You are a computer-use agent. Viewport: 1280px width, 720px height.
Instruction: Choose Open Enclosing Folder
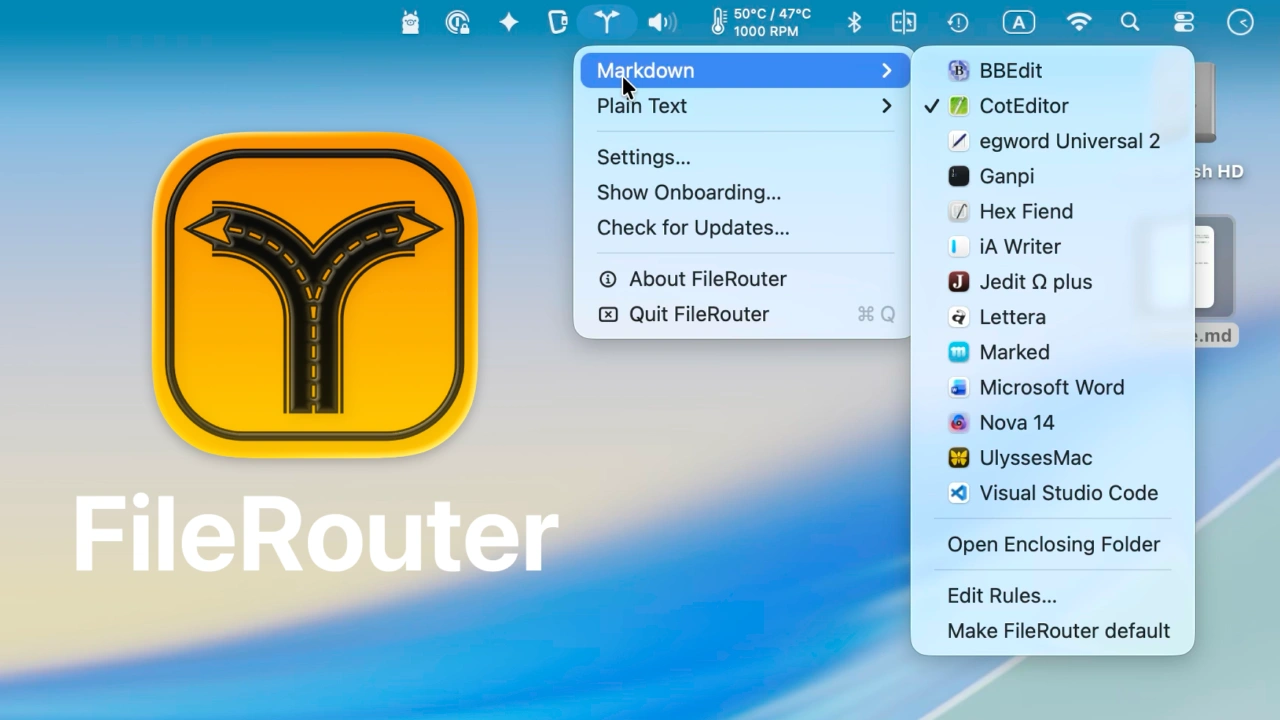[x=1053, y=545]
